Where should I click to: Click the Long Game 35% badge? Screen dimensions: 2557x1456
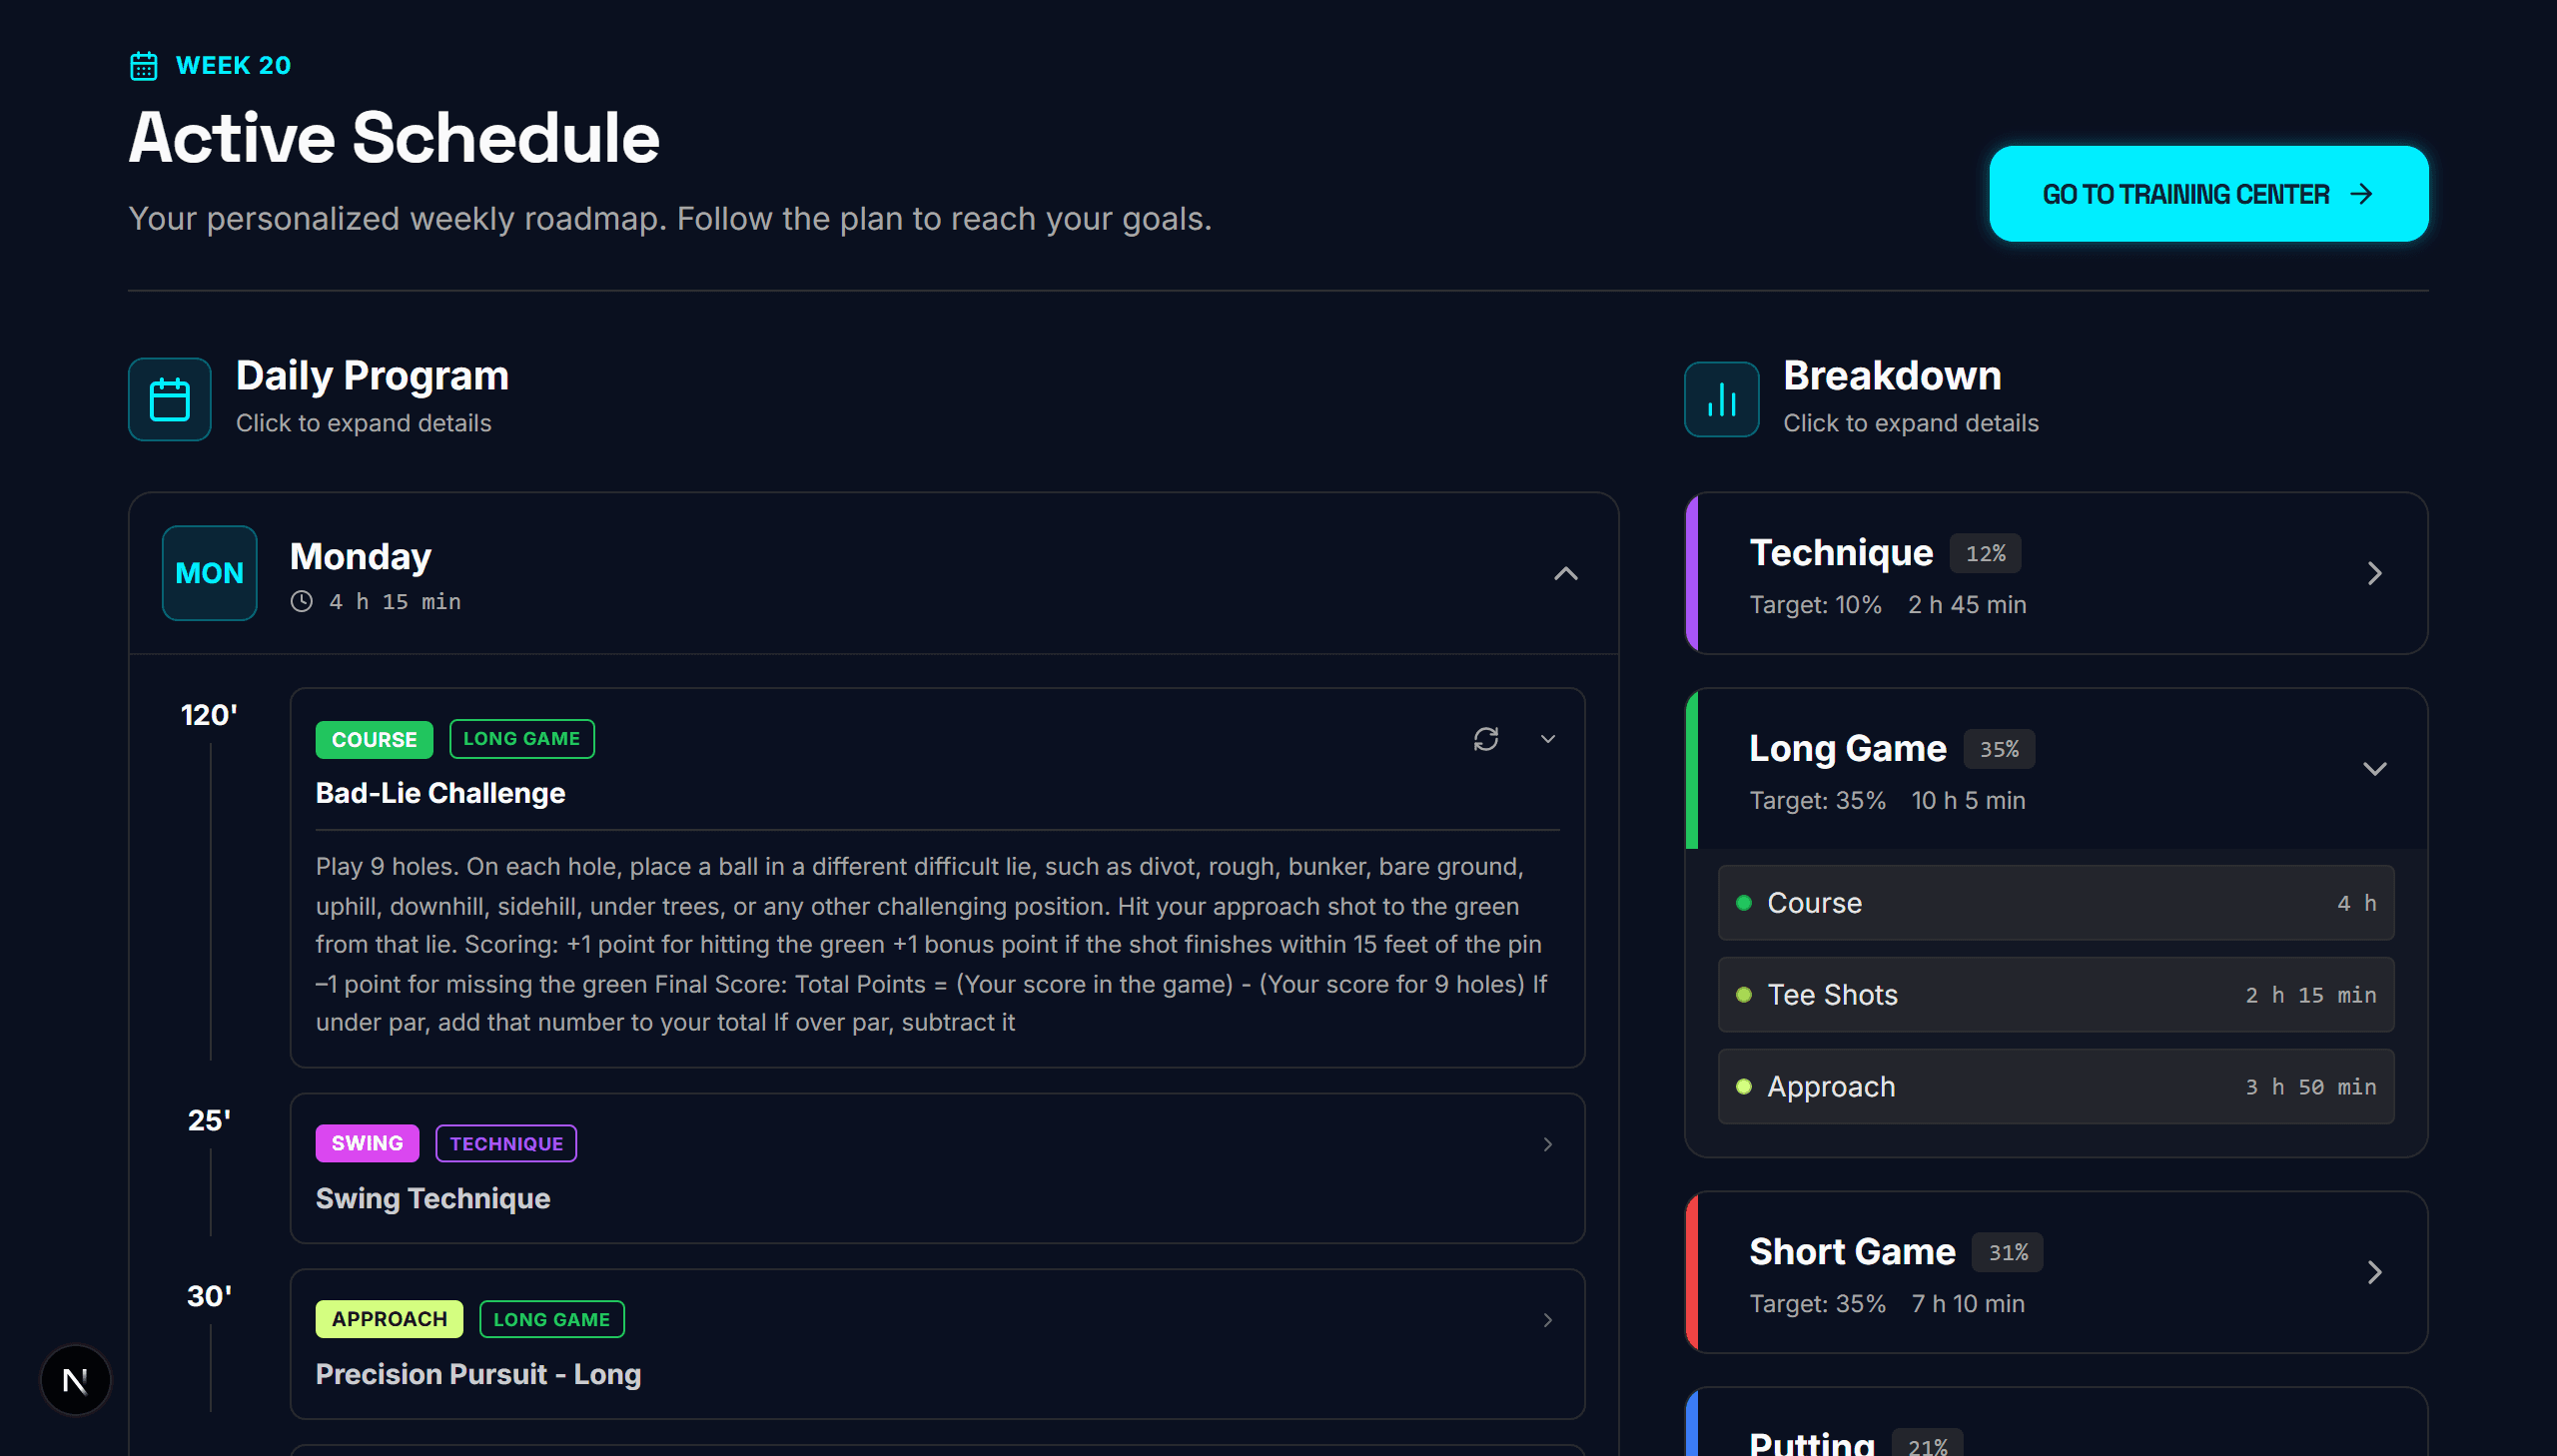coord(1999,749)
